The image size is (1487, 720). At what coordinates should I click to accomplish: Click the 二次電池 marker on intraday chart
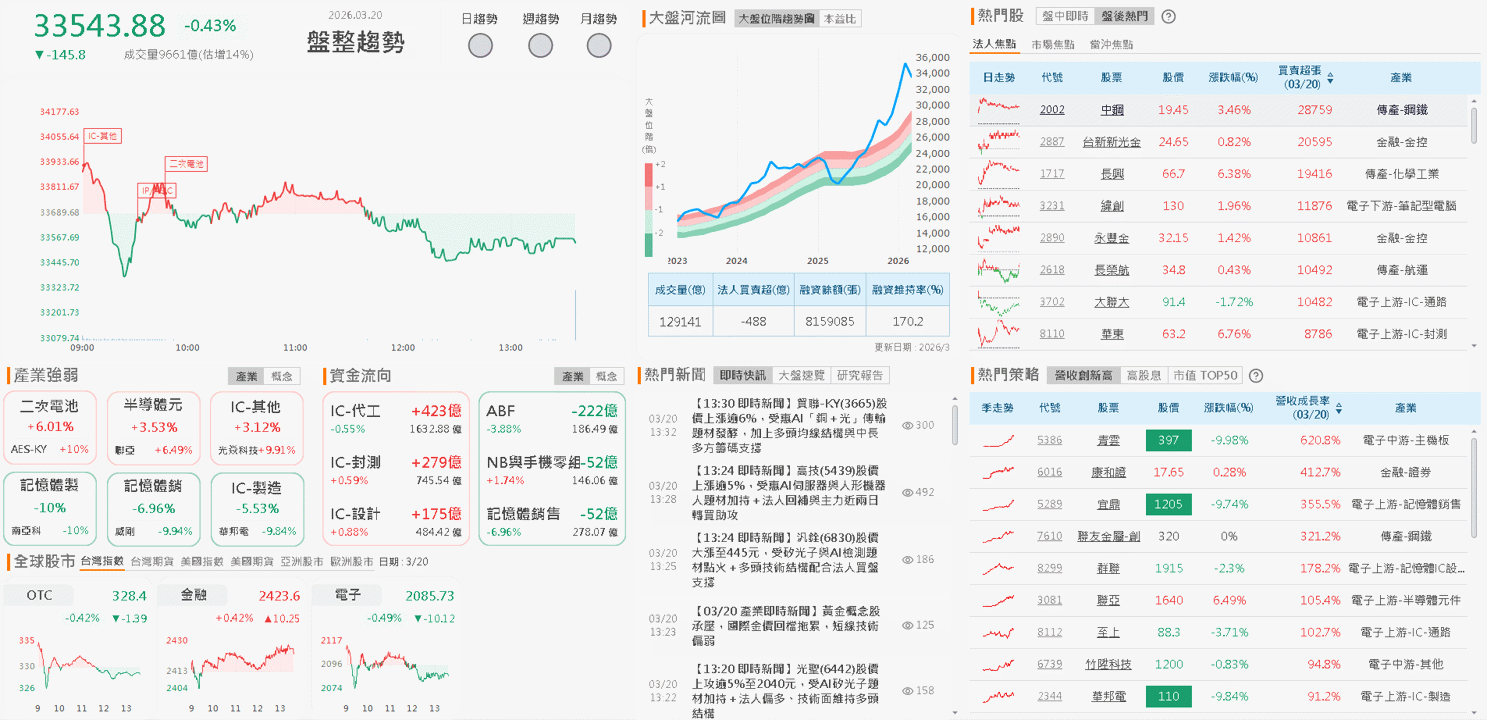point(186,163)
